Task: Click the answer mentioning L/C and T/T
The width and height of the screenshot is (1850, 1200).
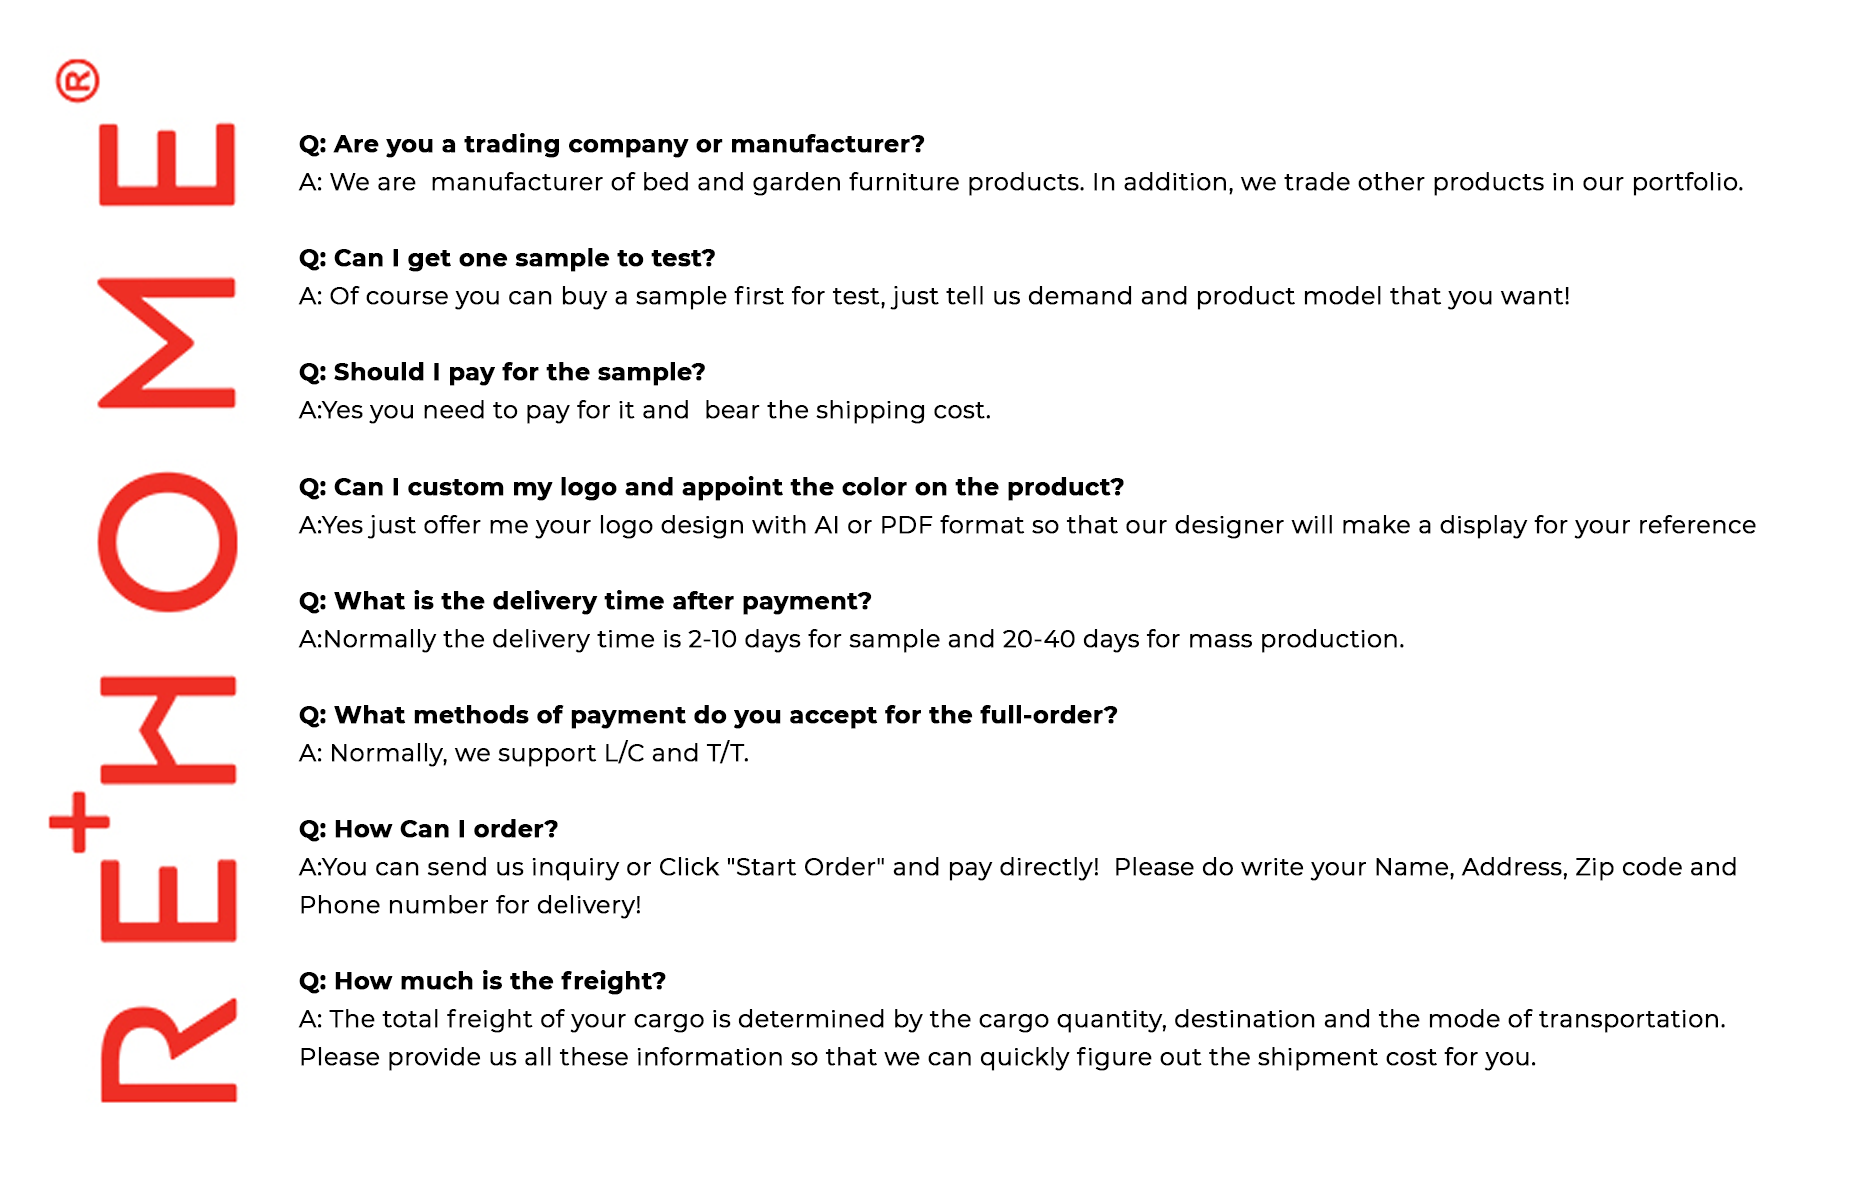Action: [x=524, y=753]
